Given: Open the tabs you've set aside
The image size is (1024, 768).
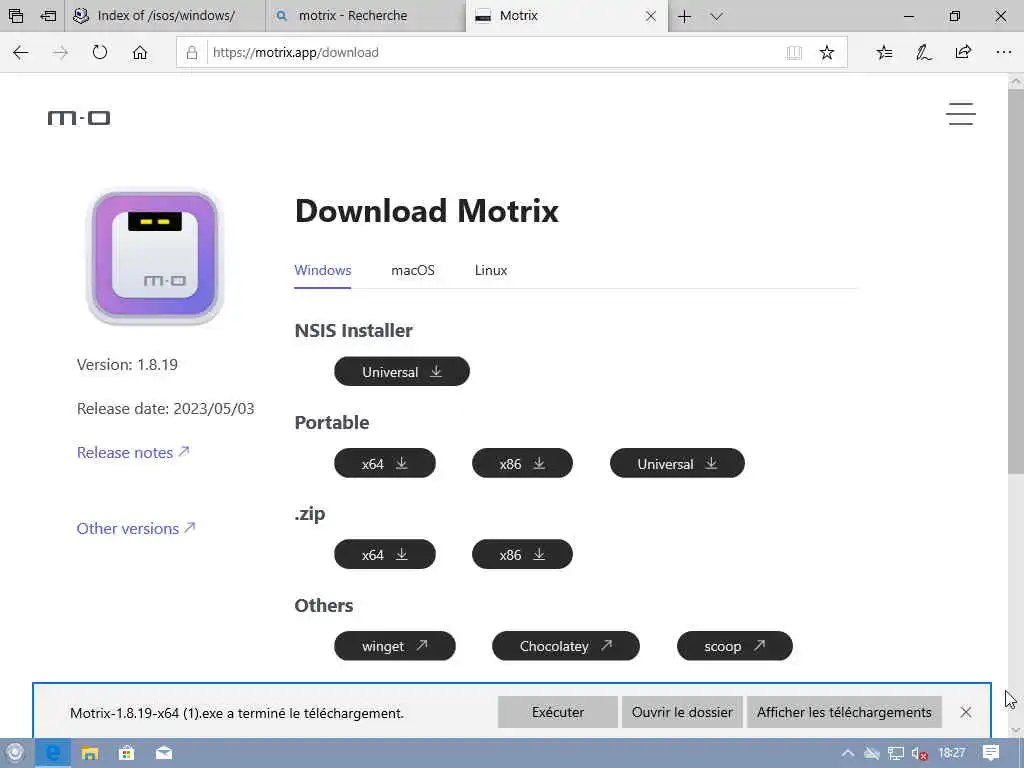Looking at the screenshot, I should 16,16.
